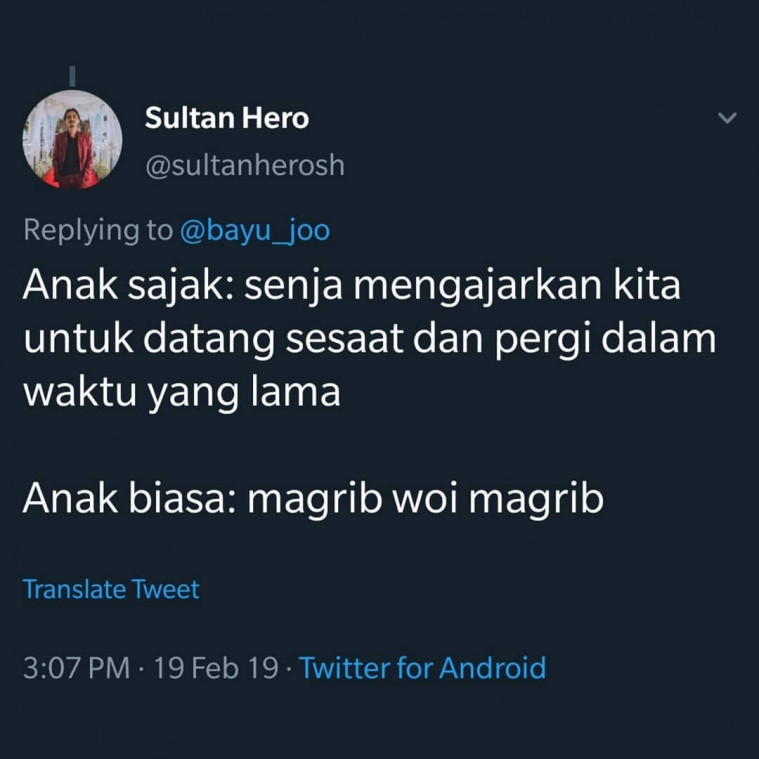
Task: Translate this tweet using Translate Tweet
Action: pyautogui.click(x=111, y=589)
